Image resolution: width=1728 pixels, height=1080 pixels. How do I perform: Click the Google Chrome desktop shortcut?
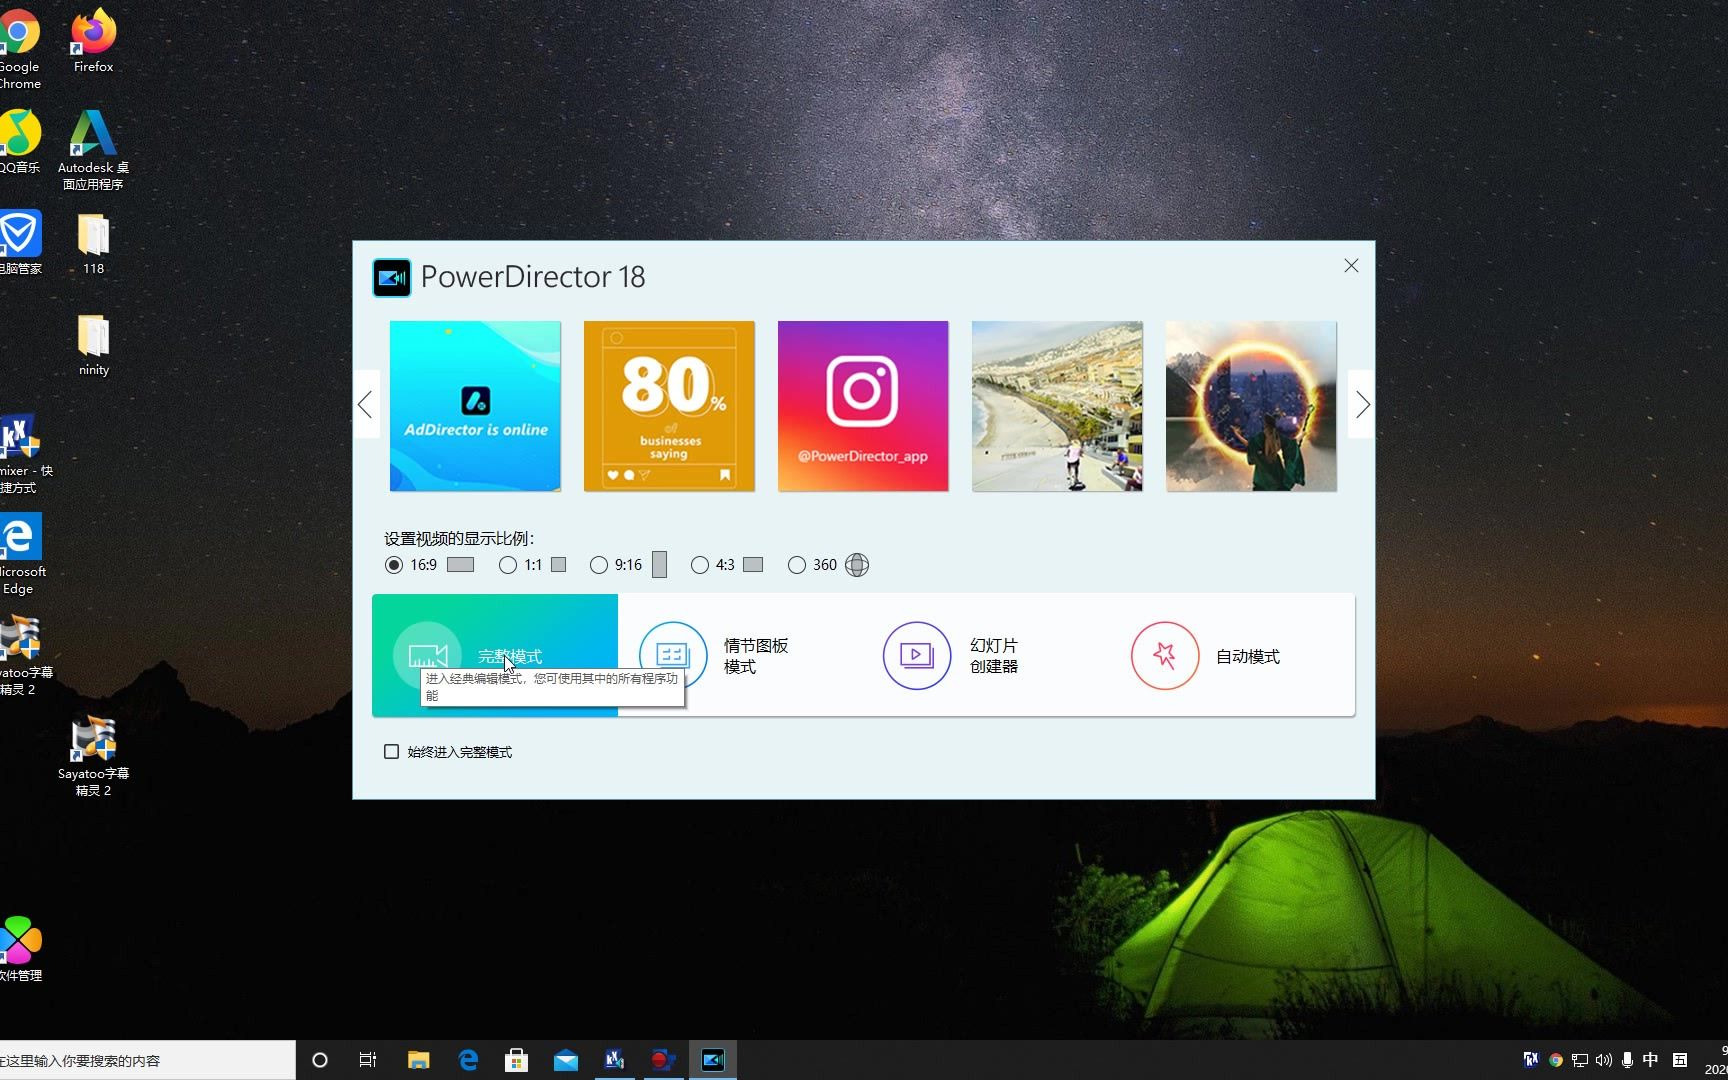[x=18, y=47]
